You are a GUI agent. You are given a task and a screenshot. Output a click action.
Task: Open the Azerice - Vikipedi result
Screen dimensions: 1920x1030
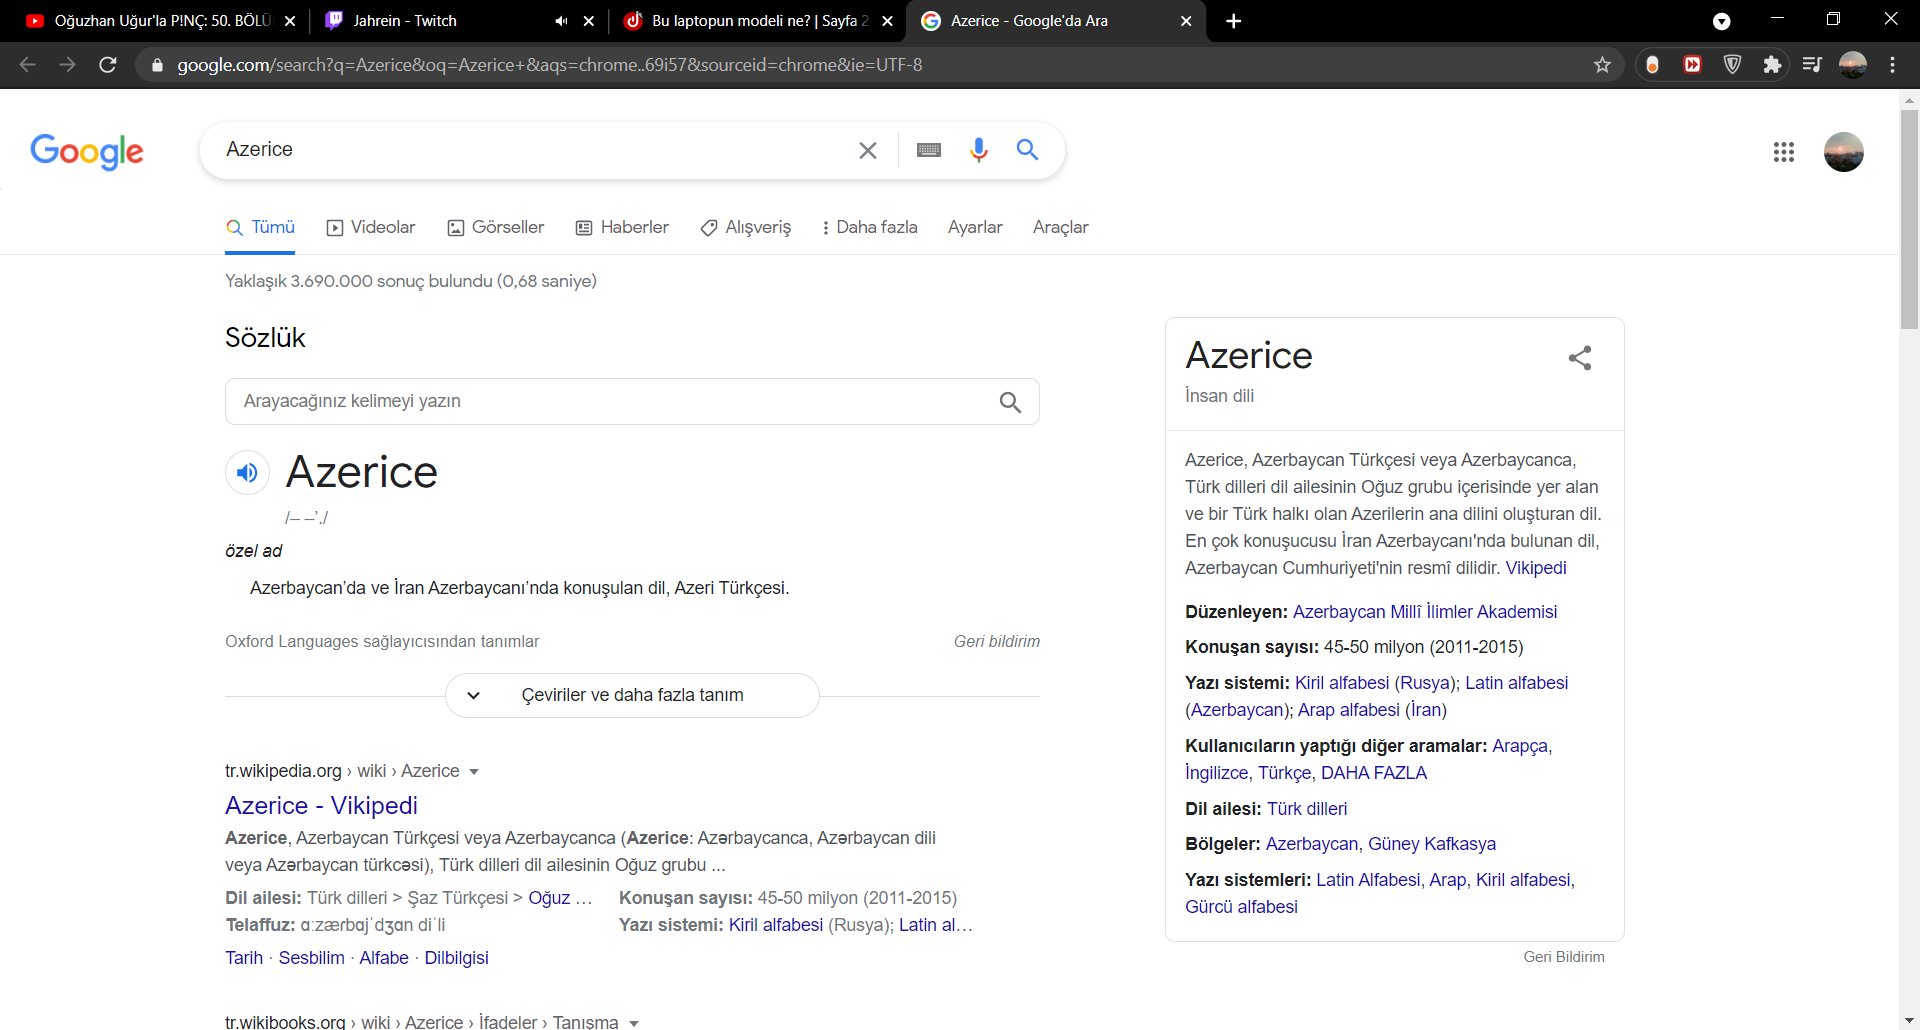[x=321, y=805]
